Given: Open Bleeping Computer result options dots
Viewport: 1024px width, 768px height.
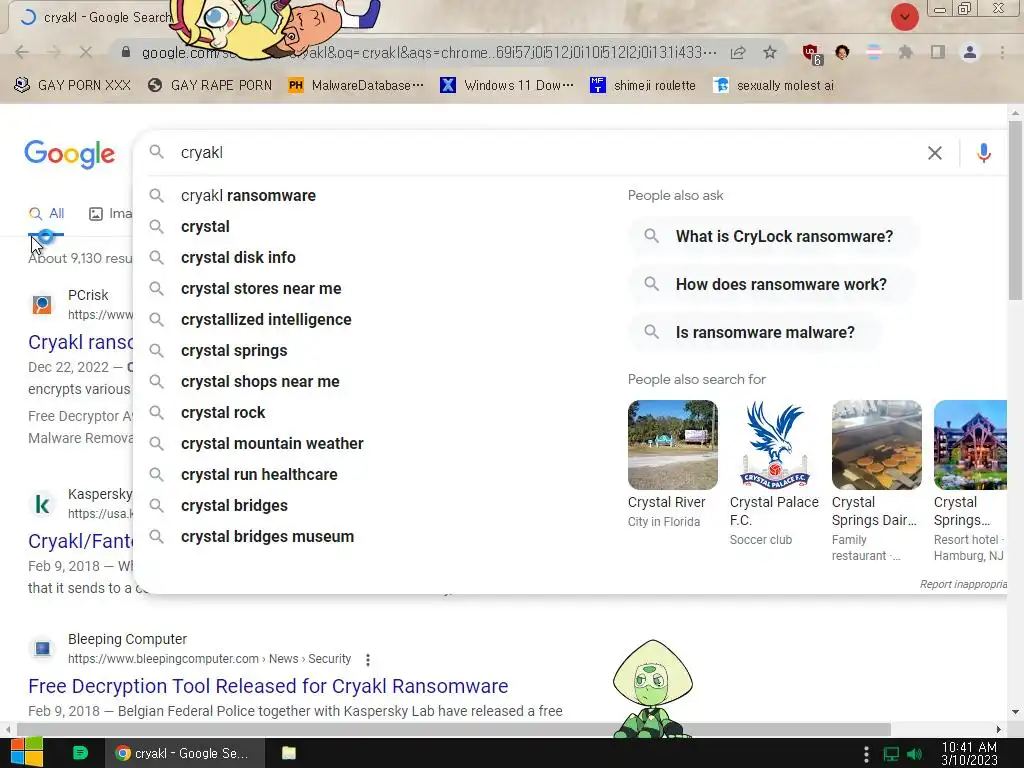Looking at the screenshot, I should click(368, 660).
